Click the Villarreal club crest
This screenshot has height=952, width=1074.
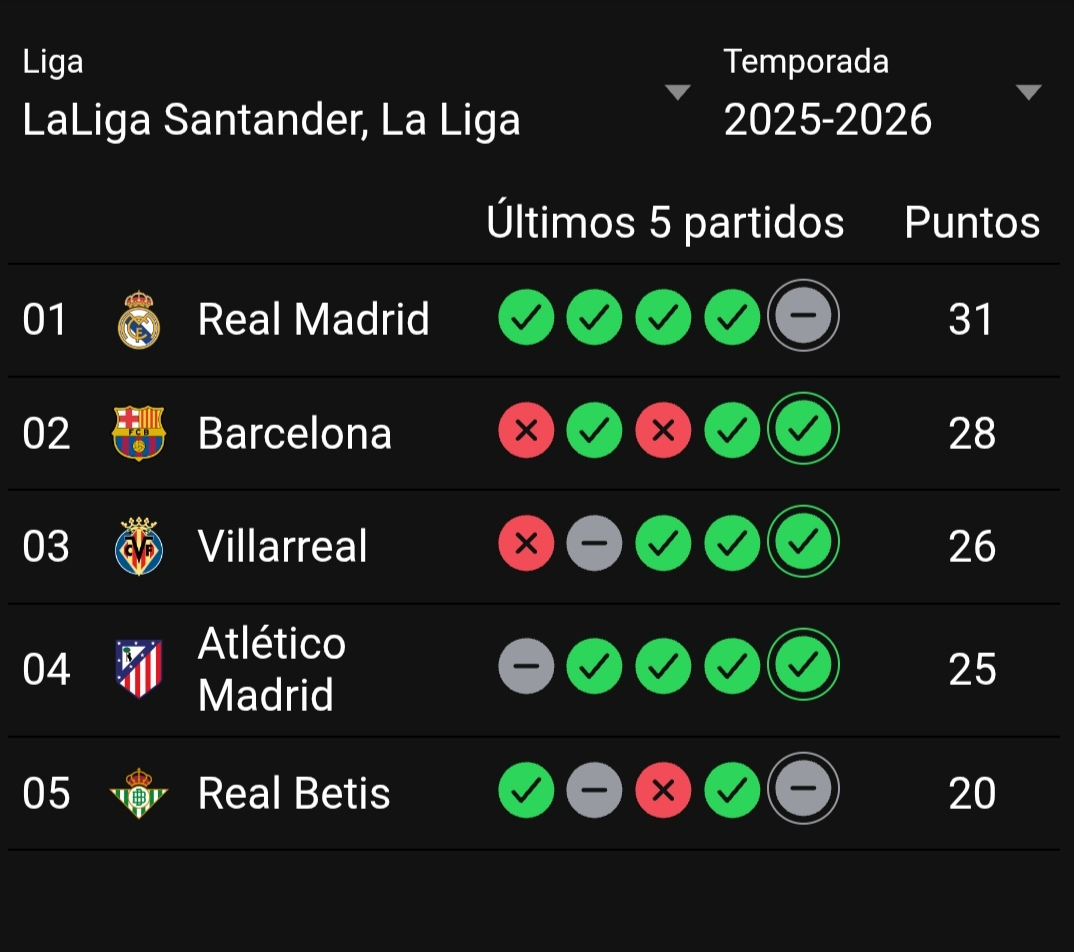pyautogui.click(x=138, y=546)
